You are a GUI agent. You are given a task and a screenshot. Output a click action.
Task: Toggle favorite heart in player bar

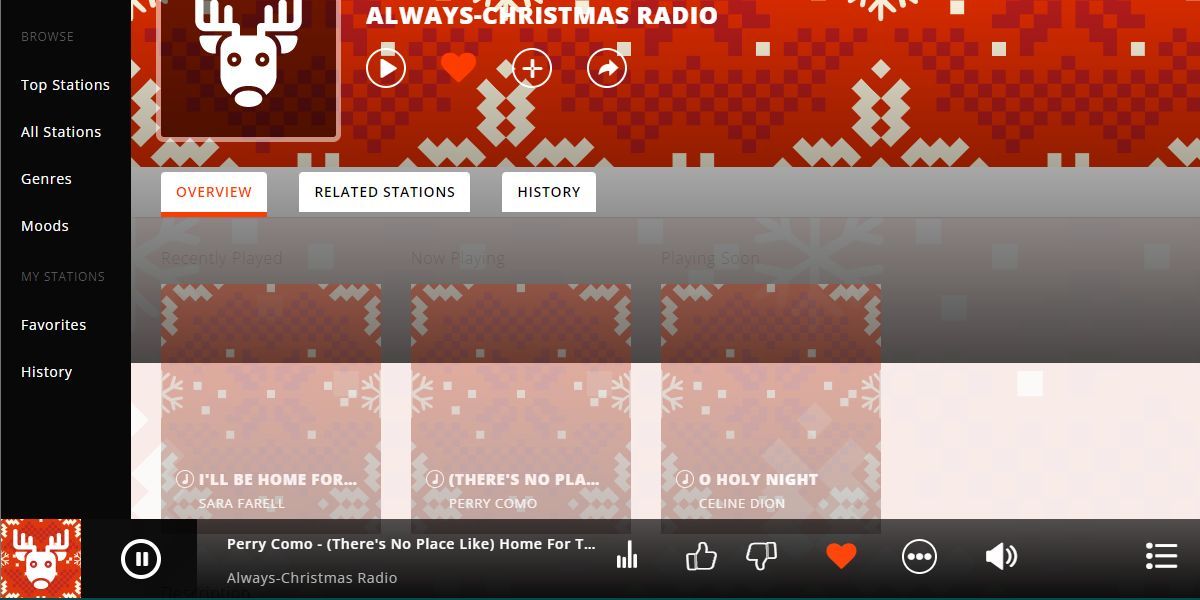pyautogui.click(x=841, y=556)
